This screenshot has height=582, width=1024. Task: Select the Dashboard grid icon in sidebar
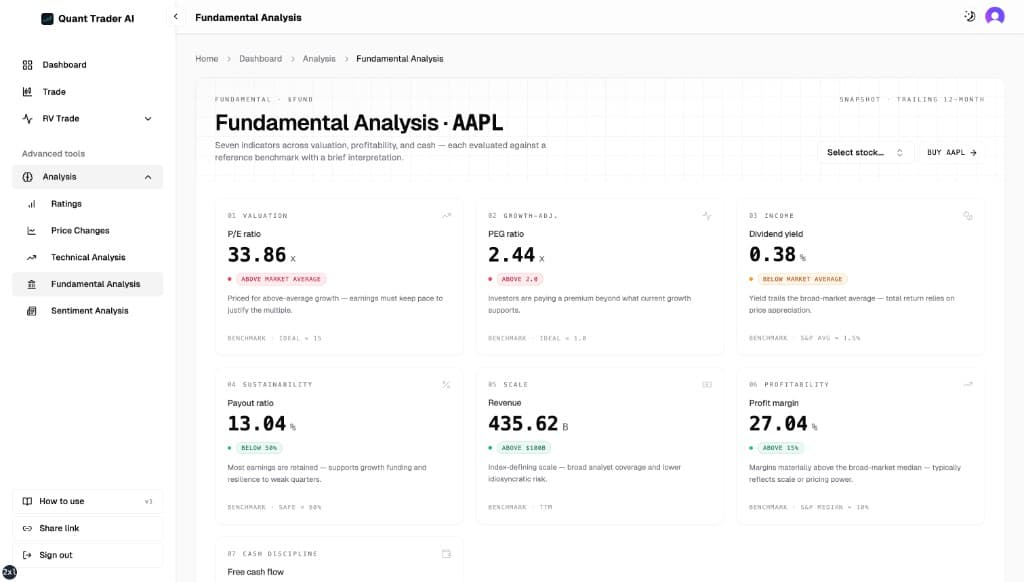pos(28,64)
